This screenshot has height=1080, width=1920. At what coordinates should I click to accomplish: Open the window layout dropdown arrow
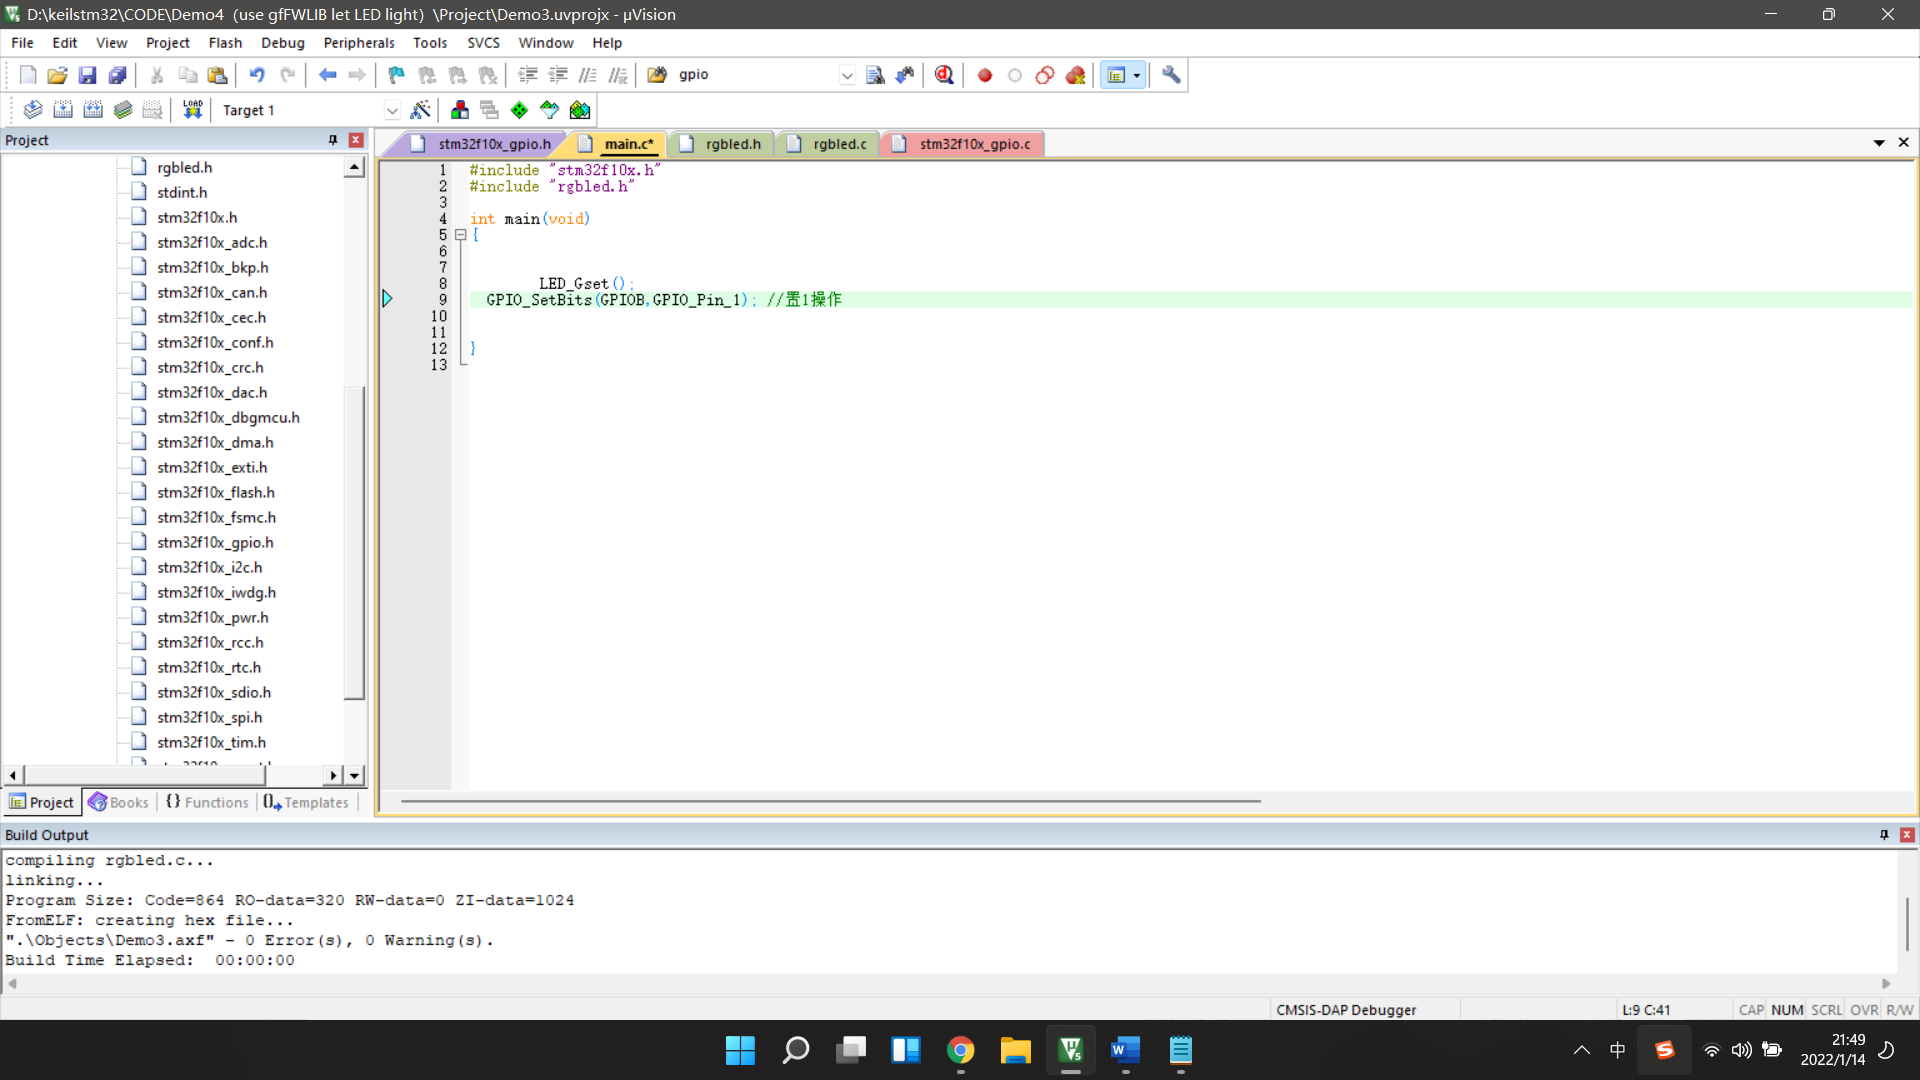pos(1137,75)
